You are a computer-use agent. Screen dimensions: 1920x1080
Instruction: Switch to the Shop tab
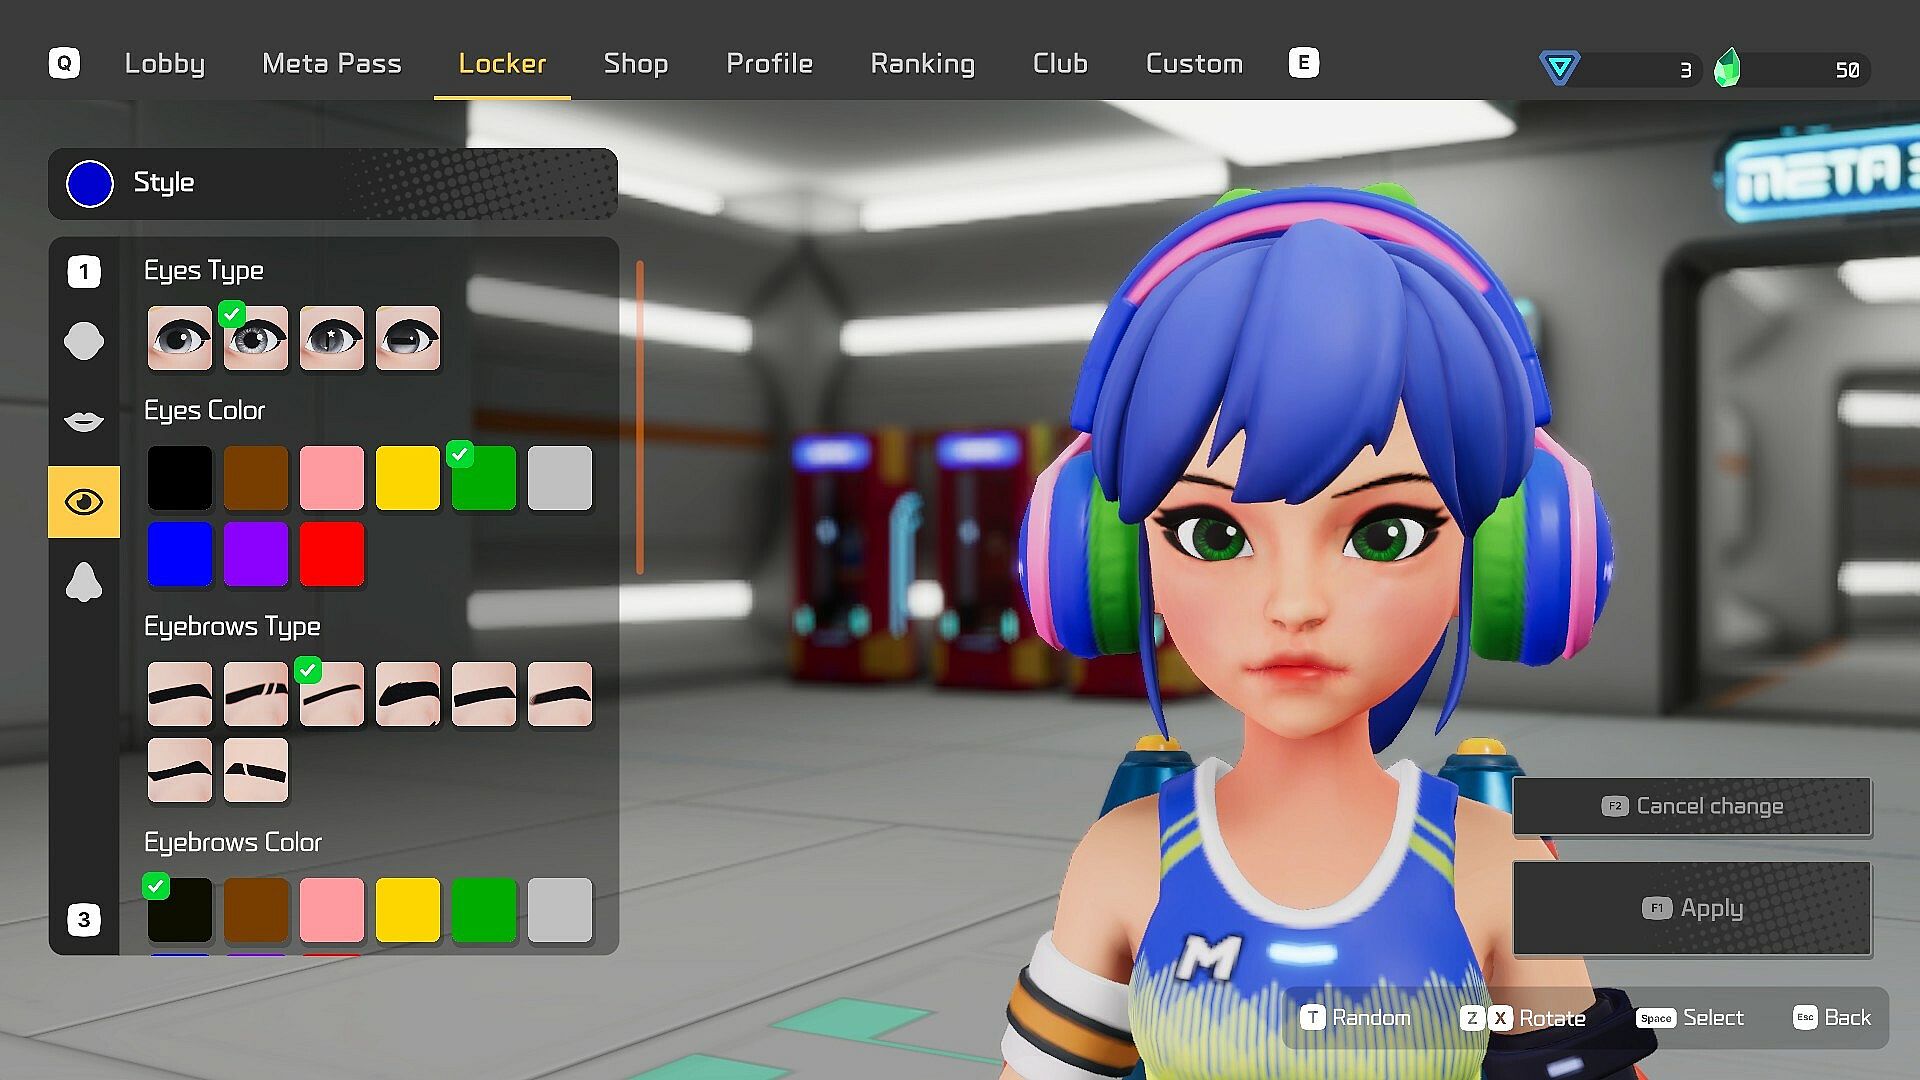point(635,63)
